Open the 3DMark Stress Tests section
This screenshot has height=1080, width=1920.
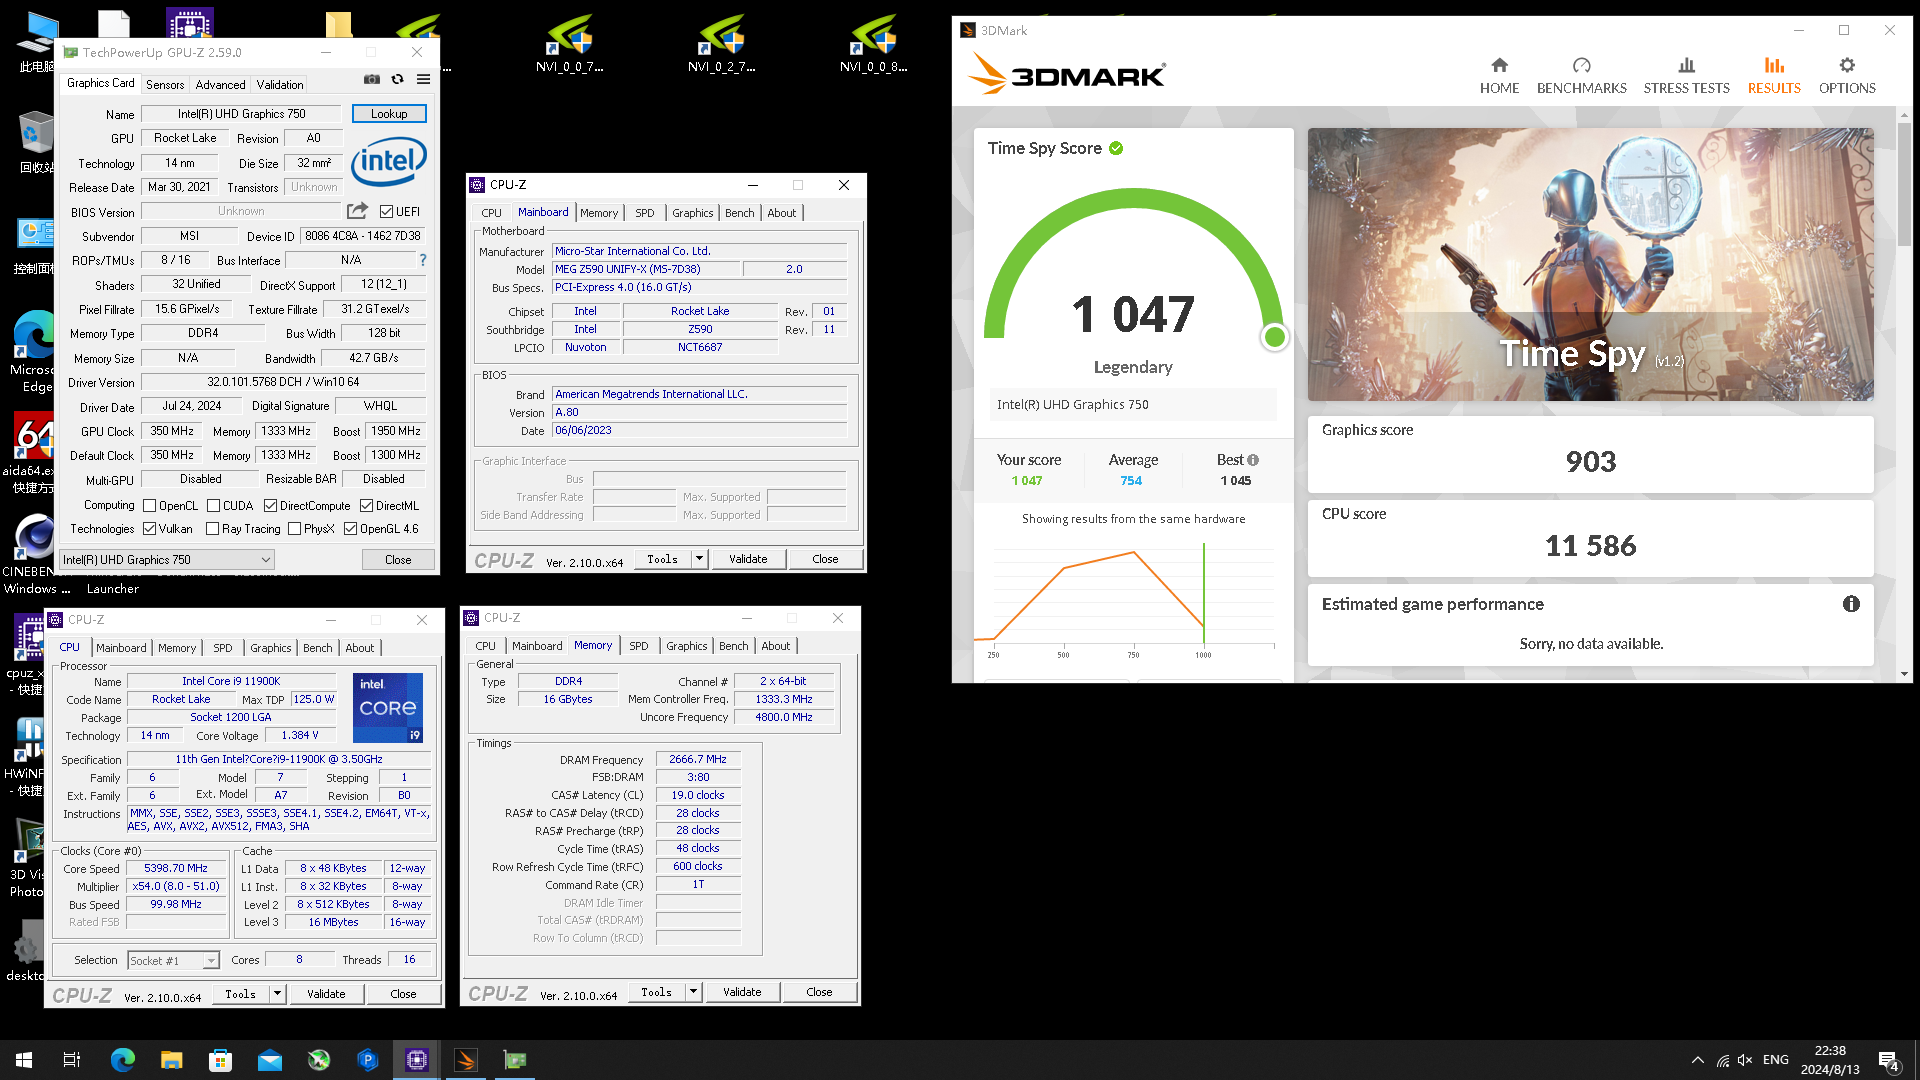pos(1686,76)
